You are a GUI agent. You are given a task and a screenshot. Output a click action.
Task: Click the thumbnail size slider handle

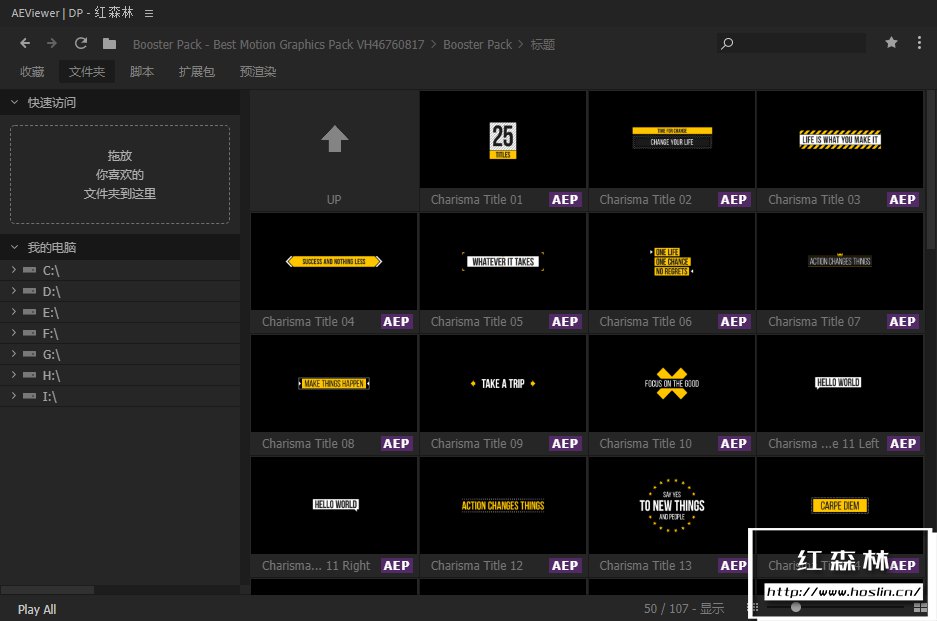(795, 607)
